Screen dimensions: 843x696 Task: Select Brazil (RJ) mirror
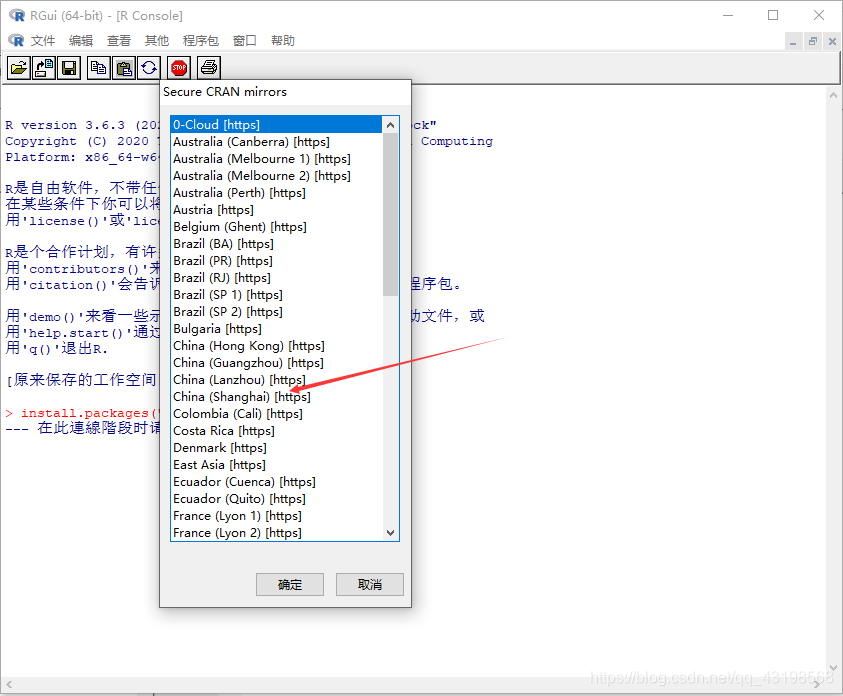pyautogui.click(x=276, y=278)
